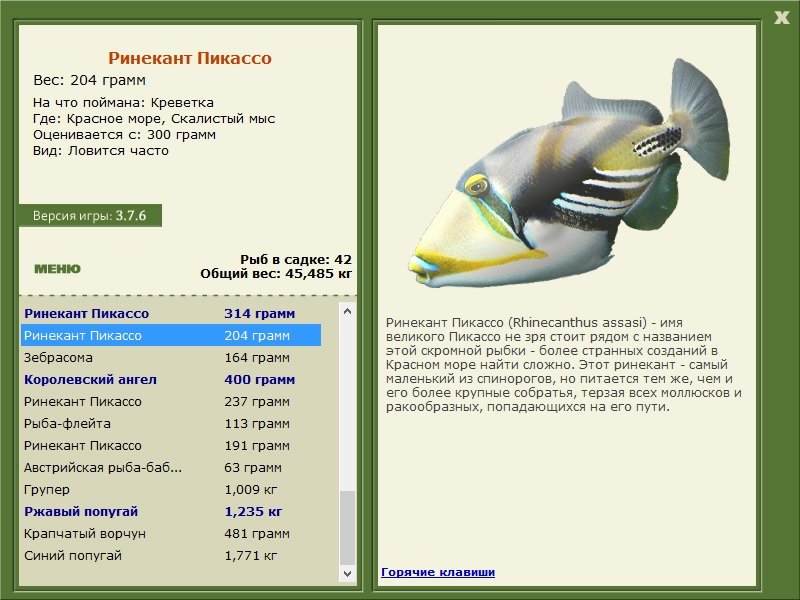The width and height of the screenshot is (800, 600).
Task: Click the Rhinecanthus assasi description paragraph
Action: (x=563, y=364)
